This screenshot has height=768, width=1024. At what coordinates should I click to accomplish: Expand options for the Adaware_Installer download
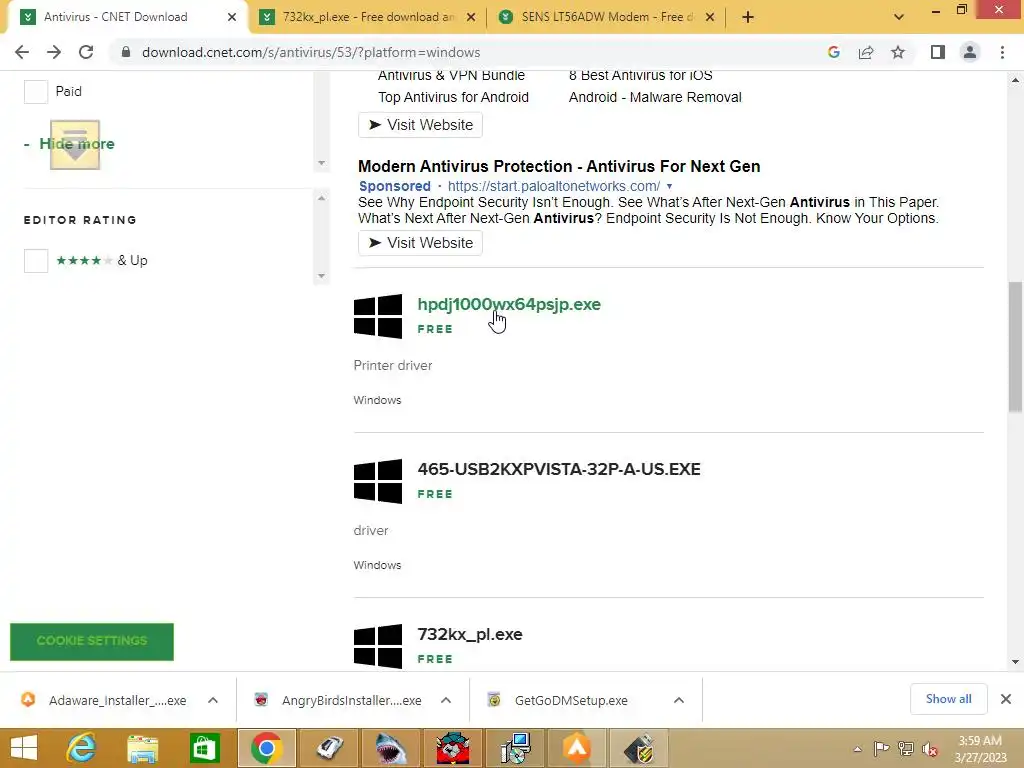coord(213,700)
